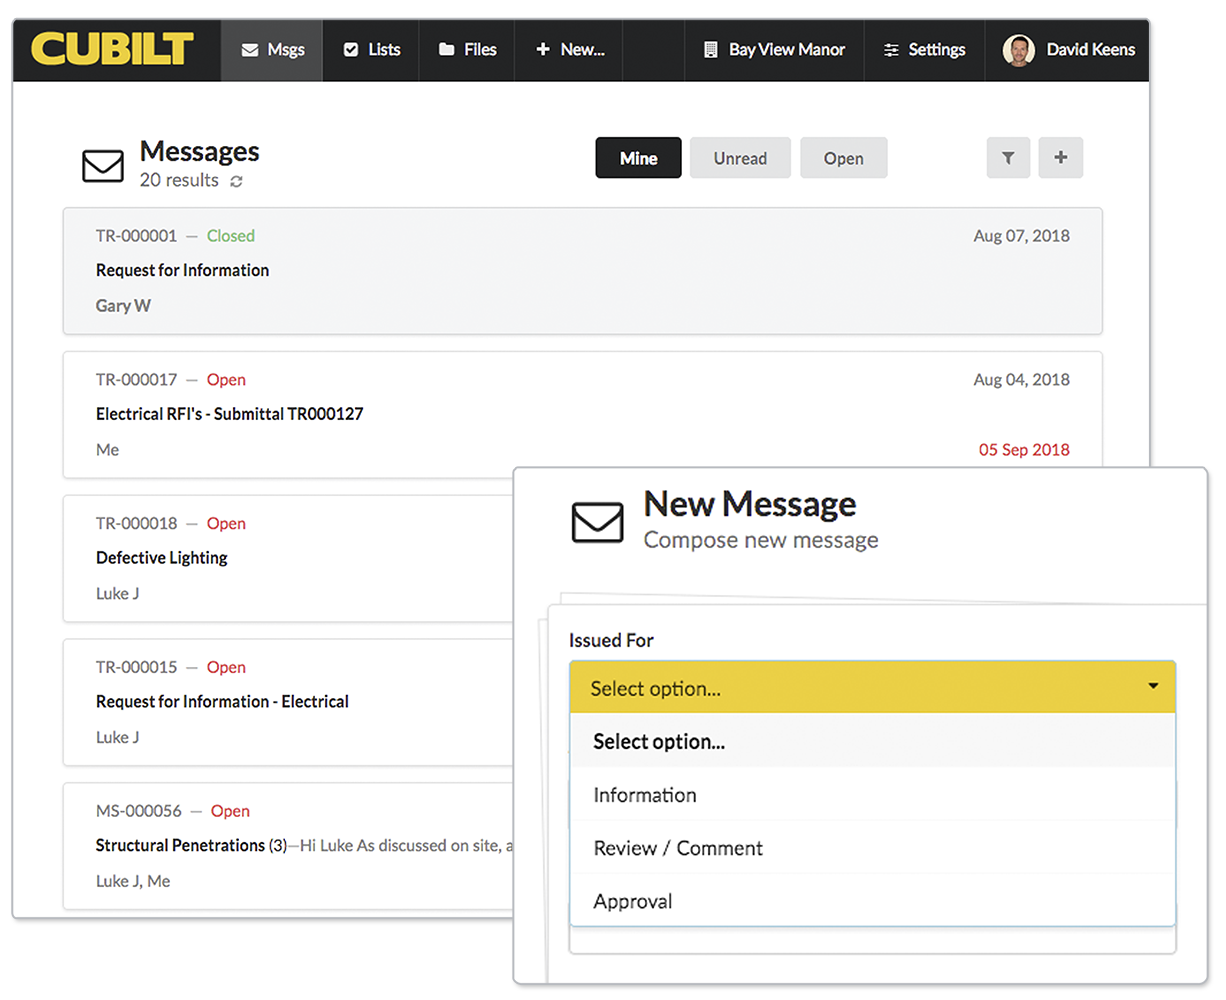Open the New... menu in the navbar

(x=568, y=49)
